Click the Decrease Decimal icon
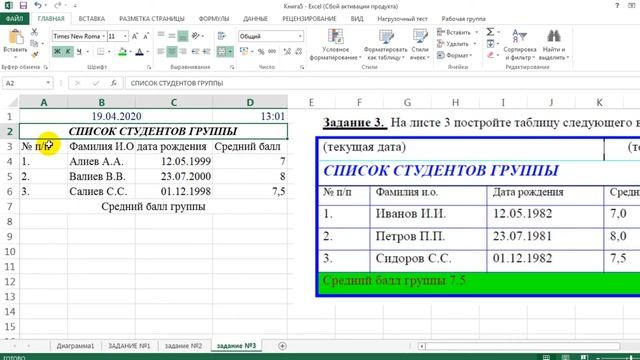The height and width of the screenshot is (360, 640). pyautogui.click(x=298, y=51)
